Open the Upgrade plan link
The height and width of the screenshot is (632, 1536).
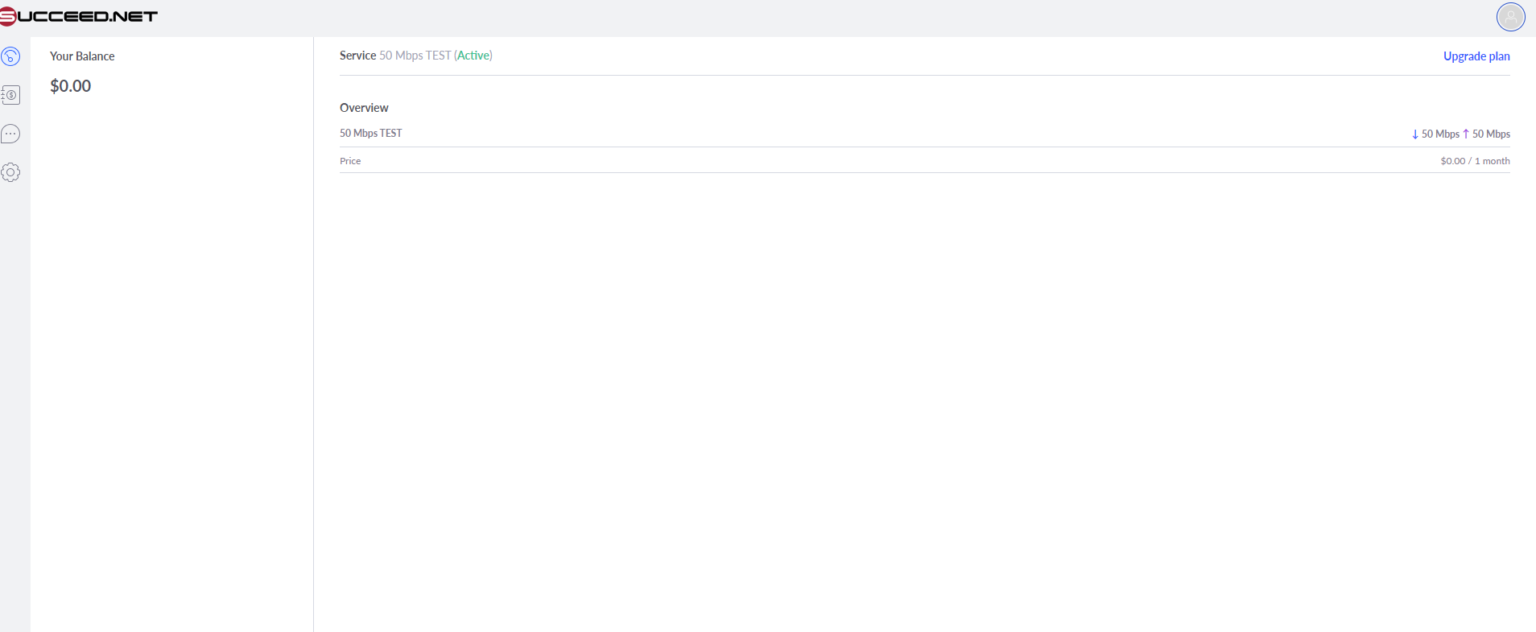tap(1477, 56)
